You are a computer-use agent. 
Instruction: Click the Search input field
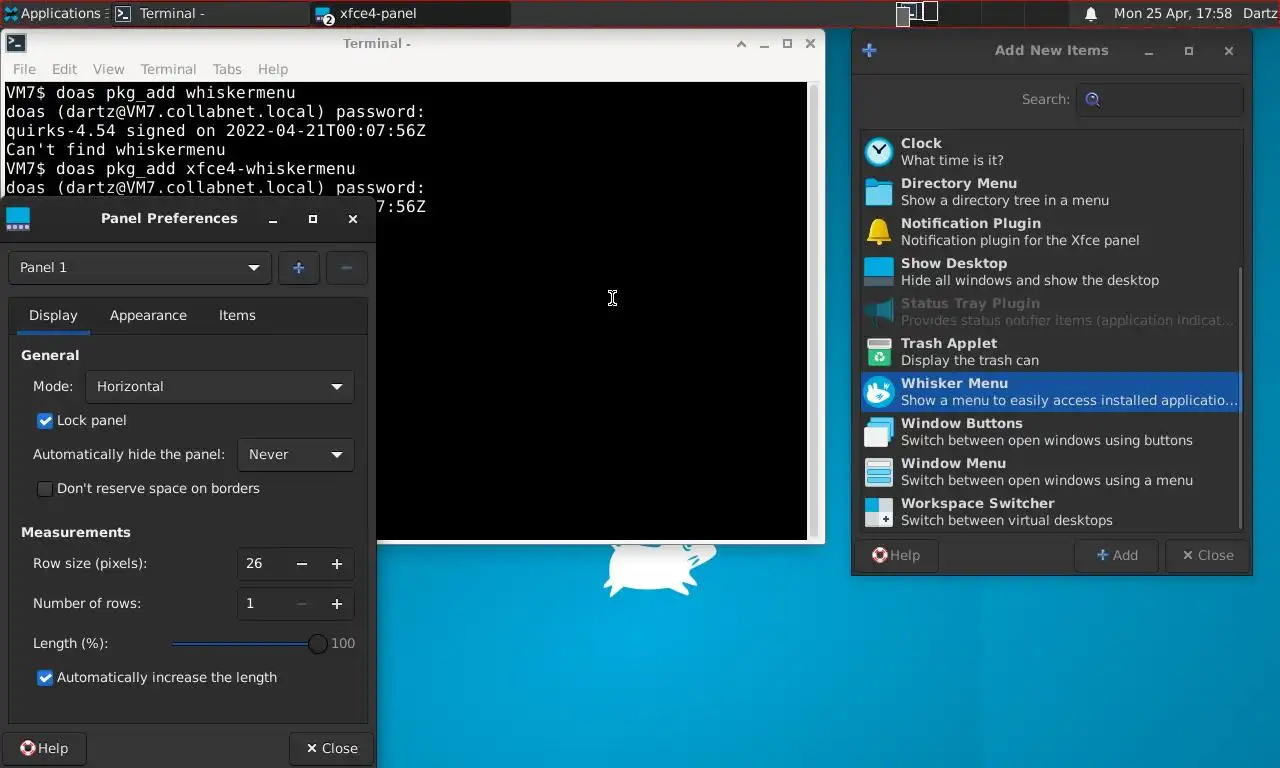click(1159, 99)
